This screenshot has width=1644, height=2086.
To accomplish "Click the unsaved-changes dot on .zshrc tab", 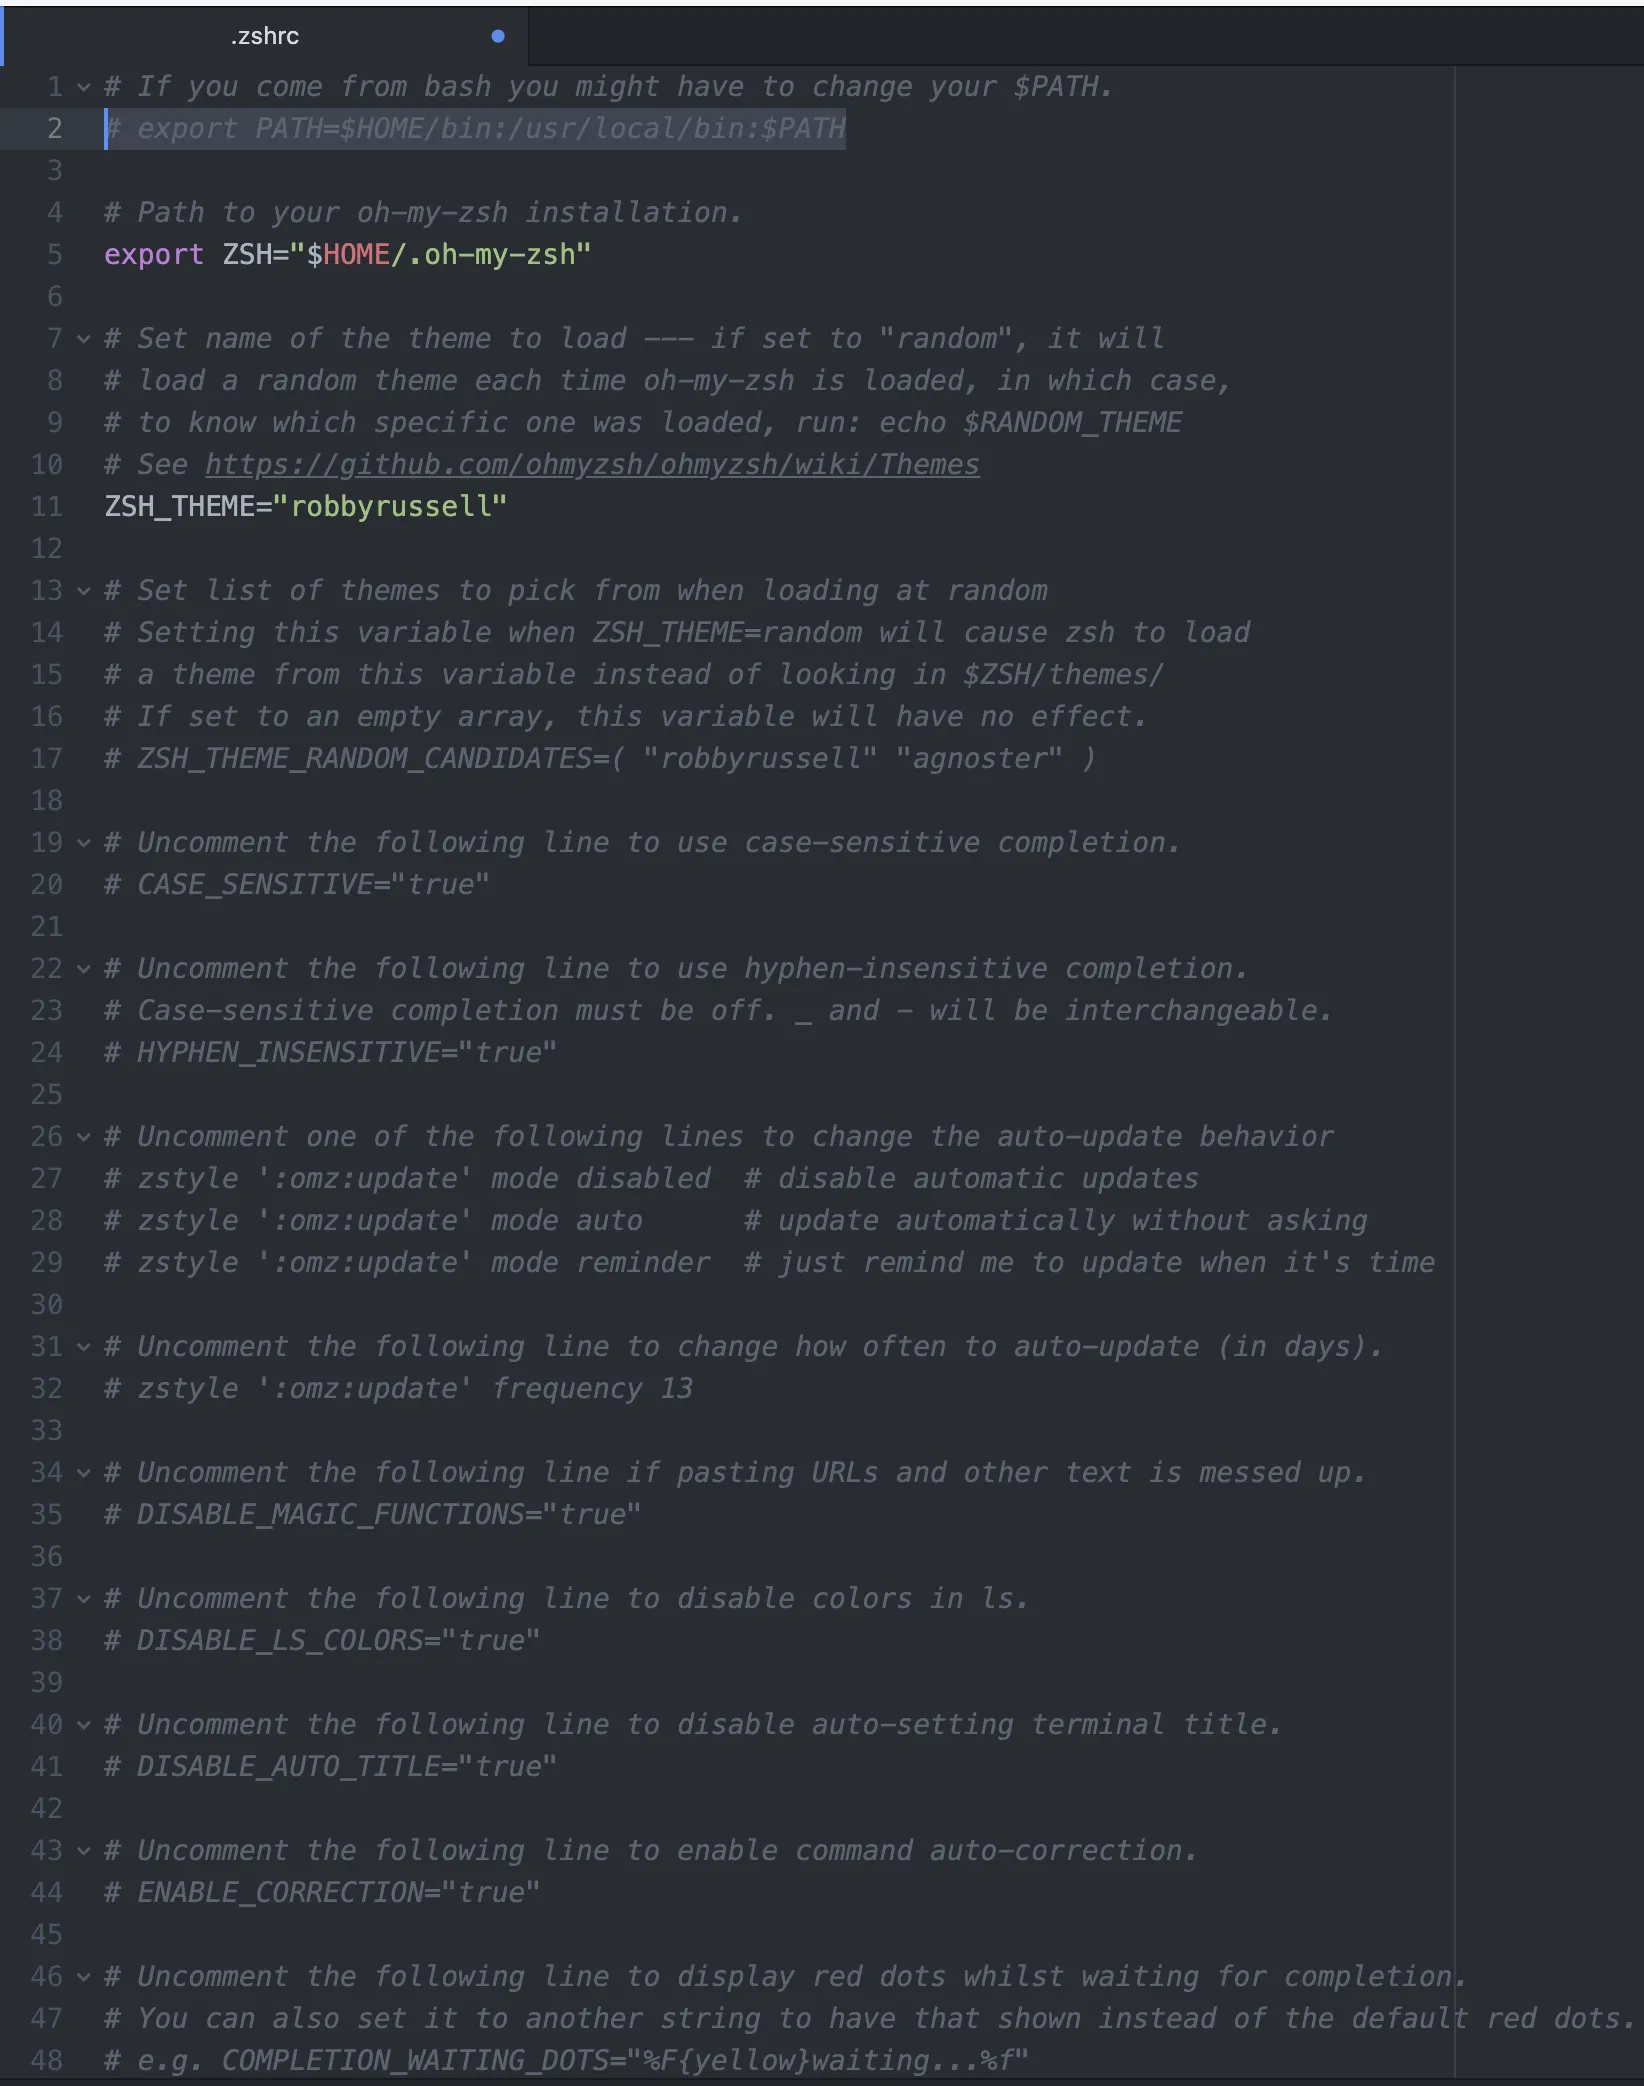I will (498, 36).
